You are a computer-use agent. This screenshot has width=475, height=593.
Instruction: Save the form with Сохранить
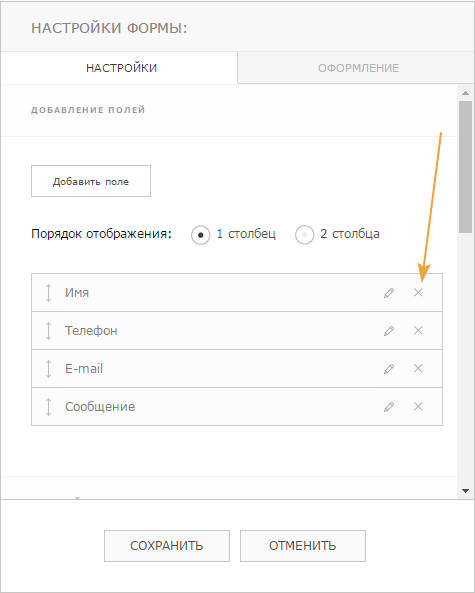point(167,546)
